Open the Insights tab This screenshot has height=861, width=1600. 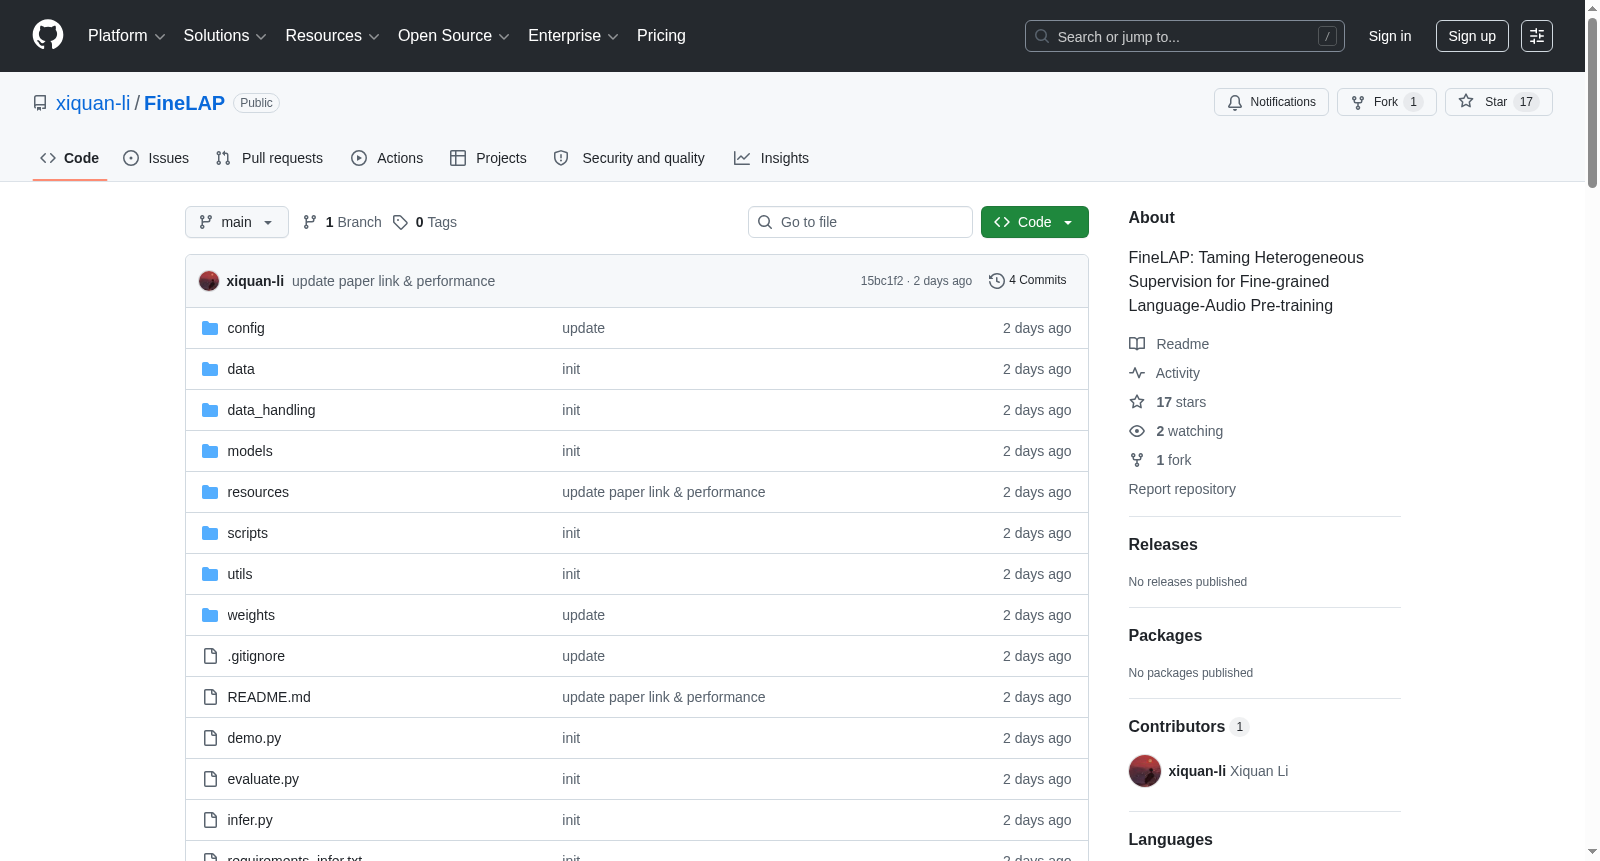[x=771, y=158]
